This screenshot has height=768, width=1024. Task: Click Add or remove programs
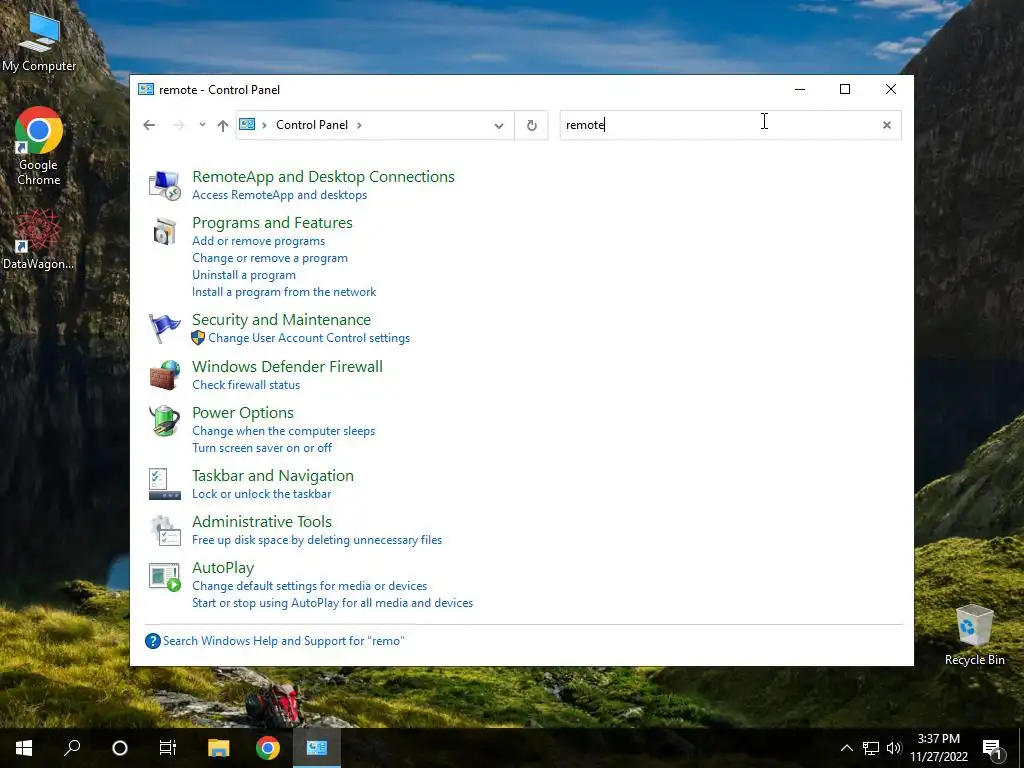click(259, 241)
